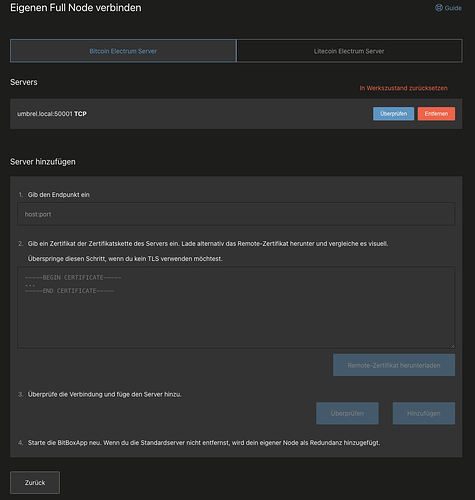The width and height of the screenshot is (475, 500).
Task: Click Überprüfen button under step 3
Action: [347, 413]
